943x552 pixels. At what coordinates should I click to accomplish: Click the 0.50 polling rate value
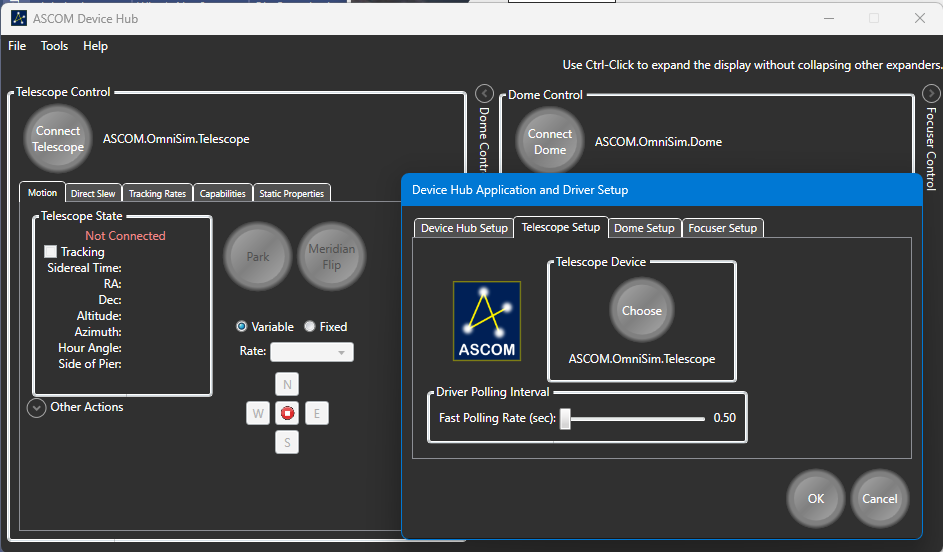click(x=725, y=418)
